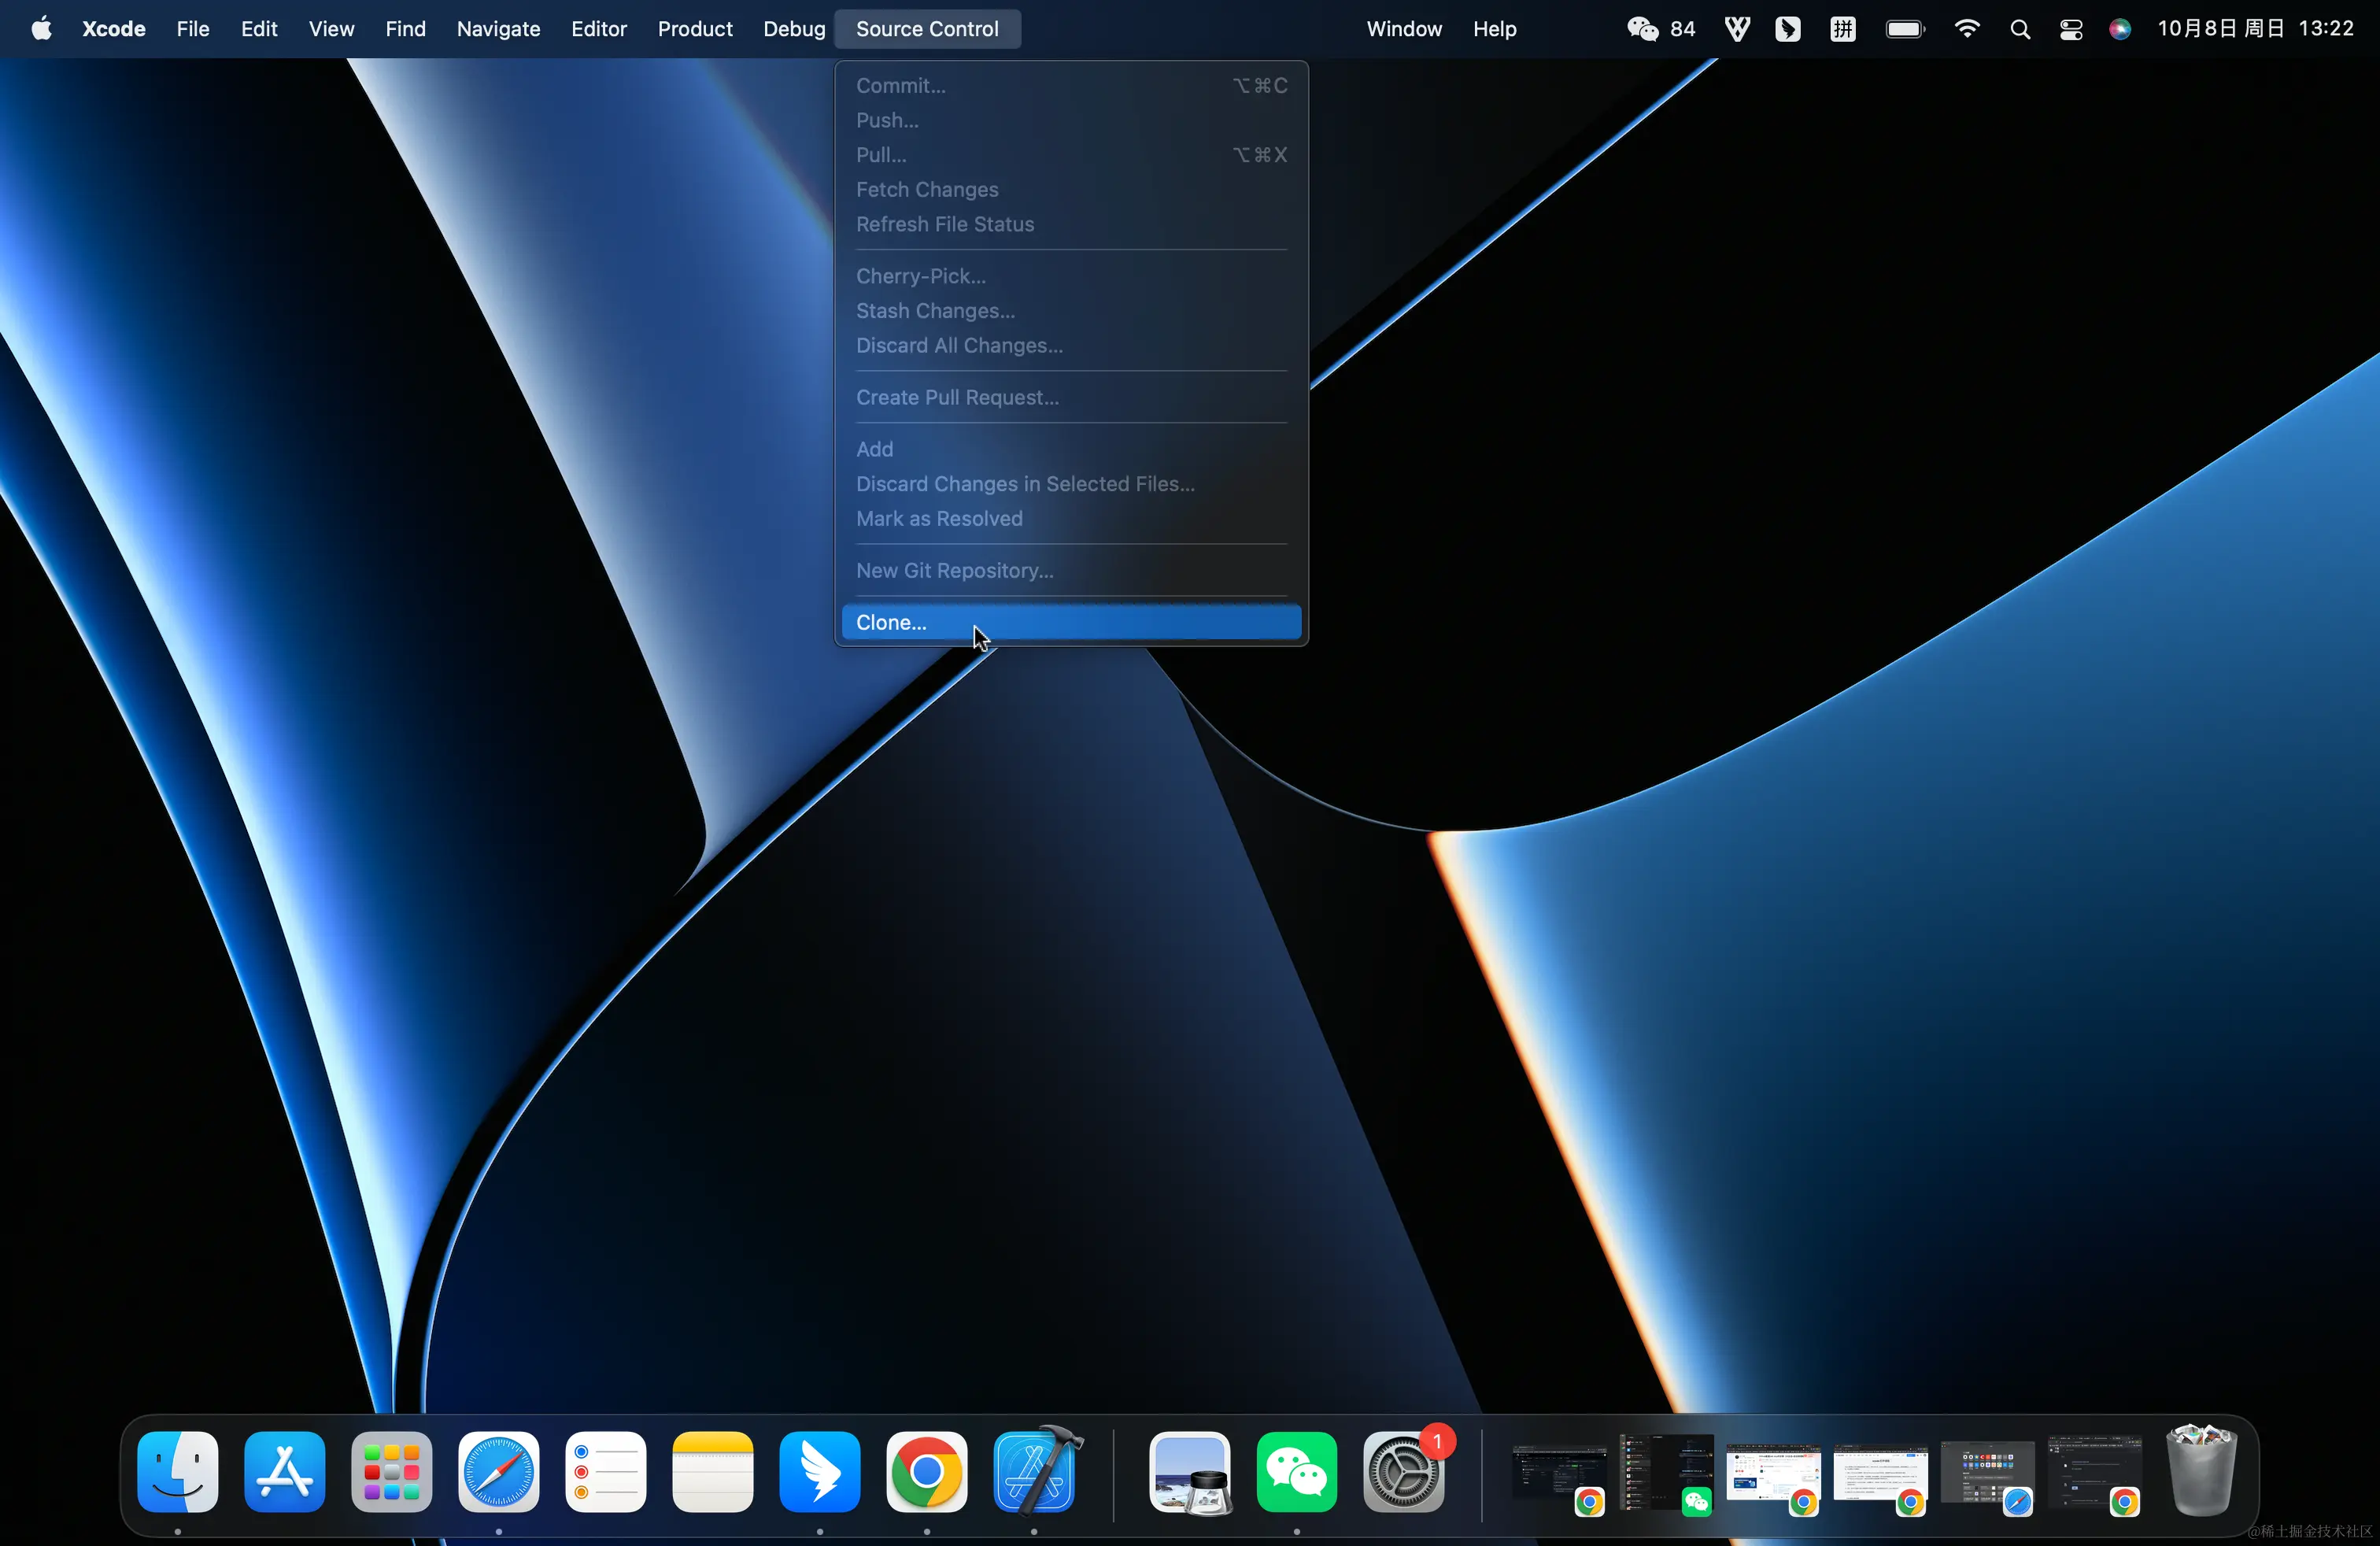The image size is (2380, 1546).
Task: Open the Editor menu
Action: (598, 29)
